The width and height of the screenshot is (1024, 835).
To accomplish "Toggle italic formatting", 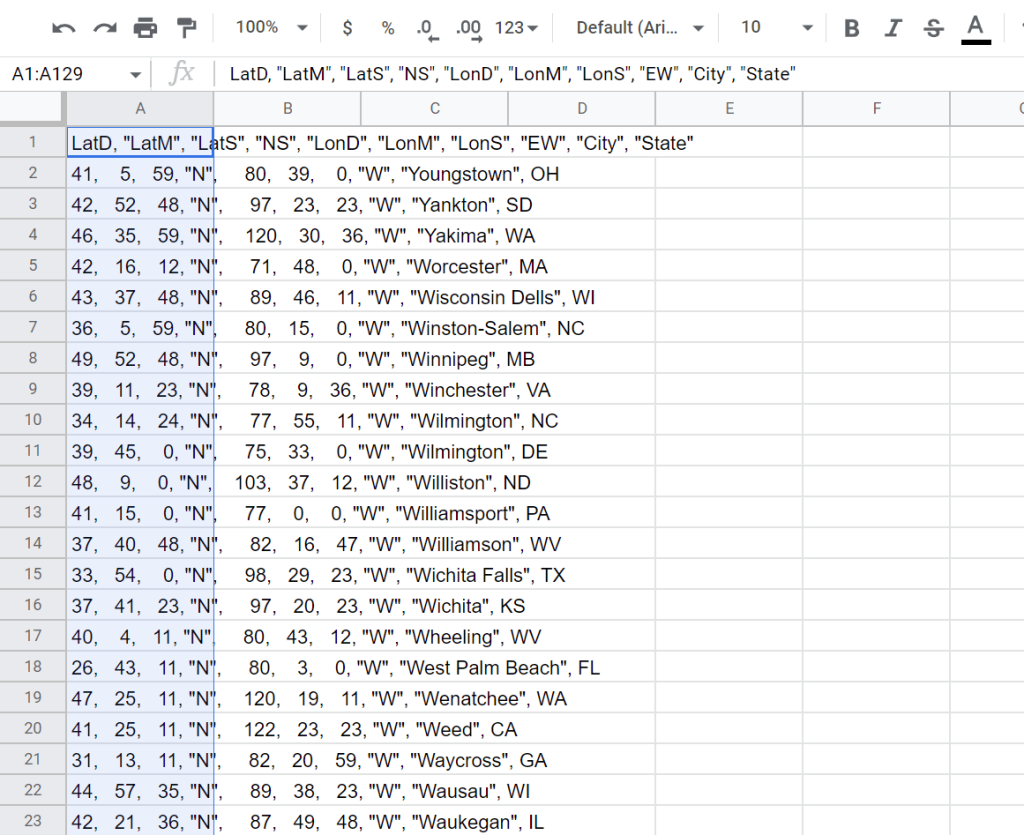I will coord(892,28).
